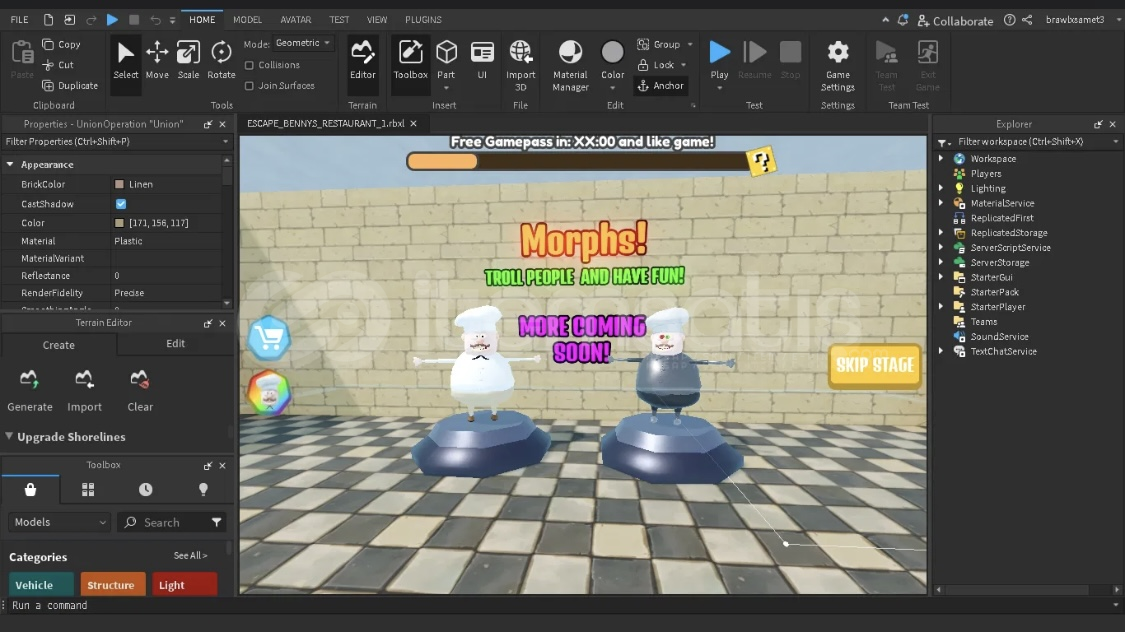1125x632 pixels.
Task: Open Game Settings
Action: click(838, 65)
